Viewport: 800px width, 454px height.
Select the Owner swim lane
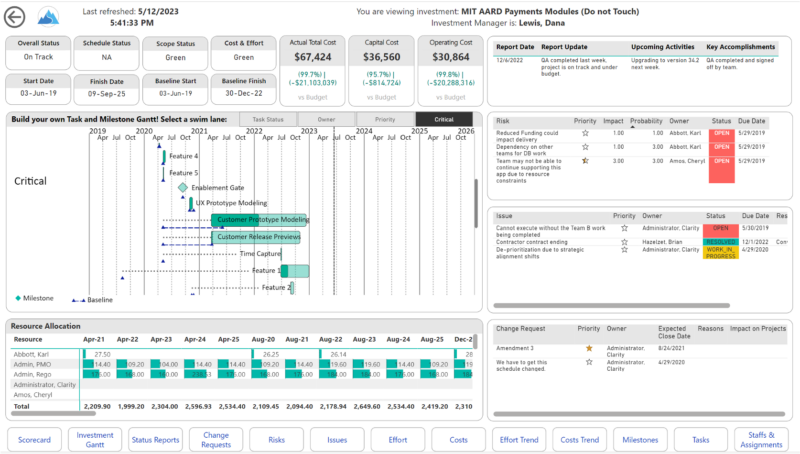pos(327,119)
